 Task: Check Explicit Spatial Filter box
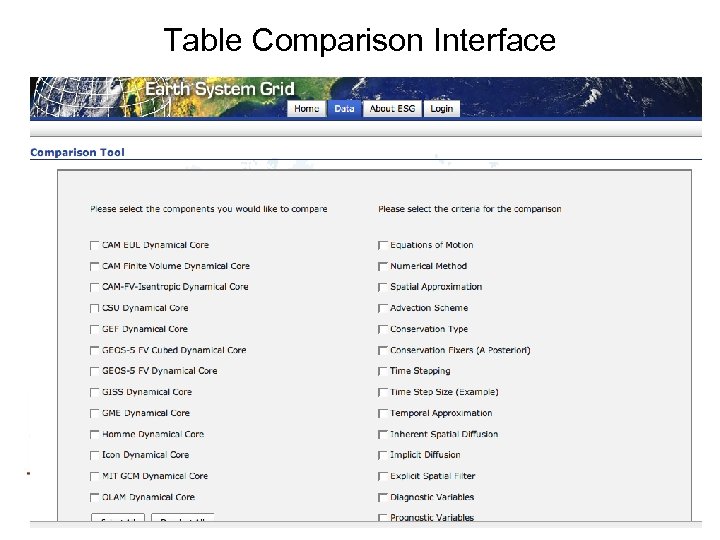tap(383, 476)
